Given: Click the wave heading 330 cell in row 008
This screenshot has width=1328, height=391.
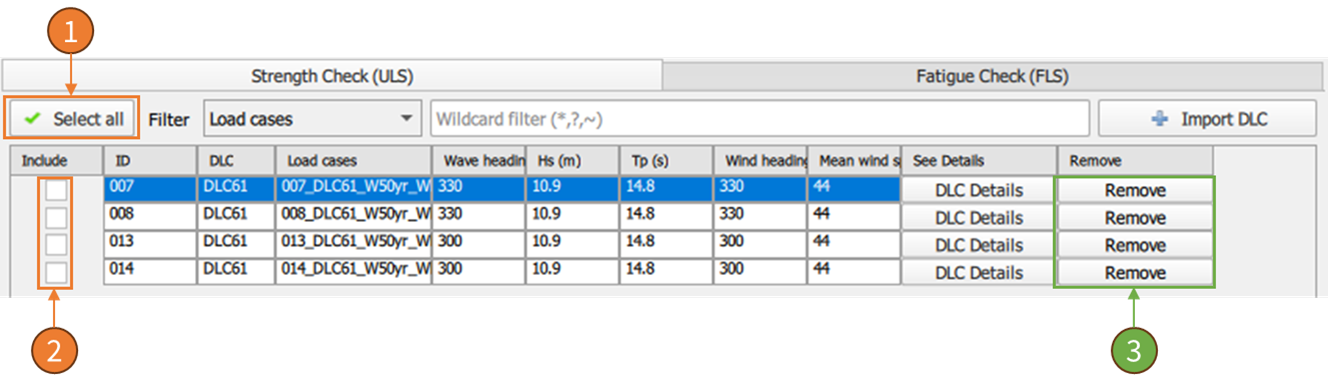Looking at the screenshot, I should coord(478,217).
